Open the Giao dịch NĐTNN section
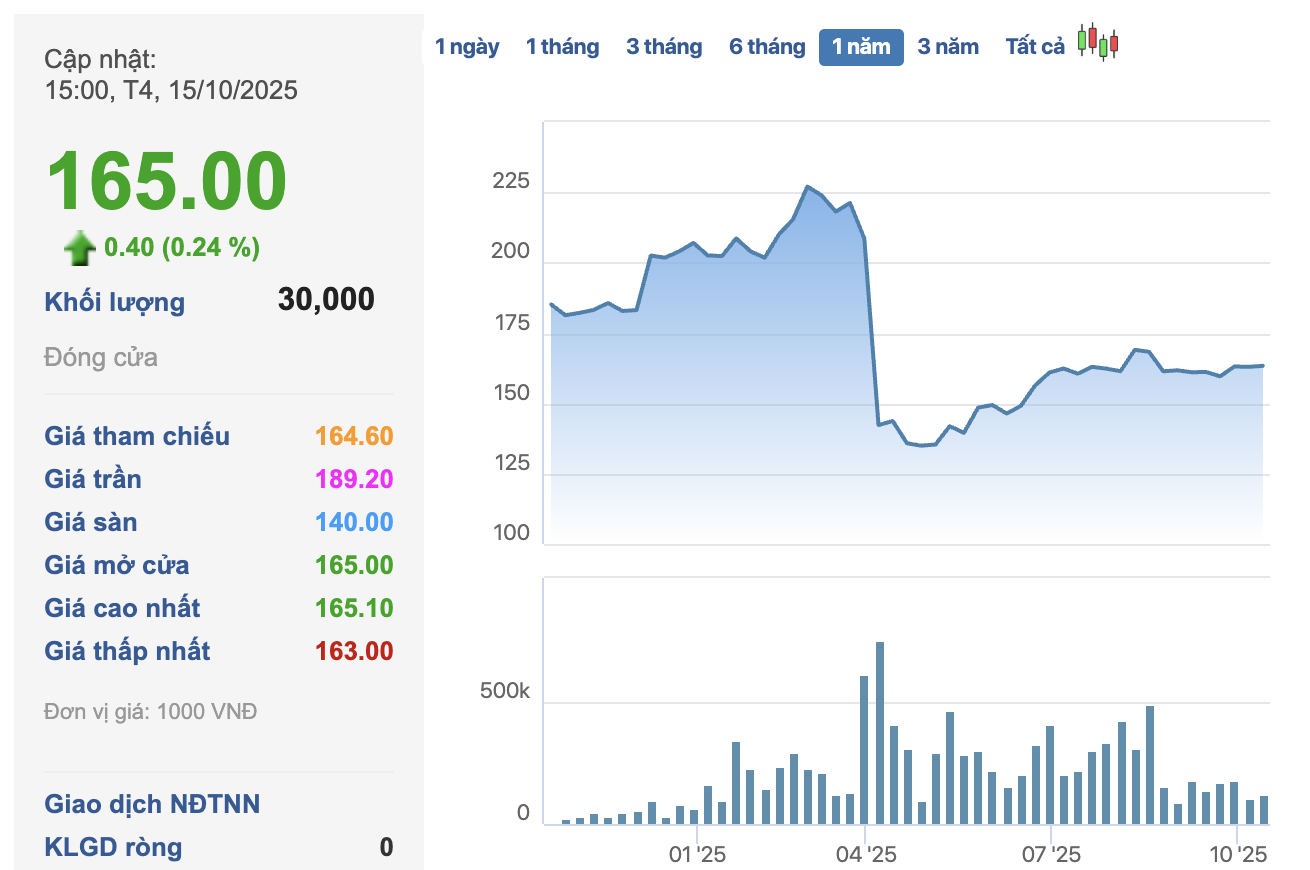1310x870 pixels. (x=152, y=804)
